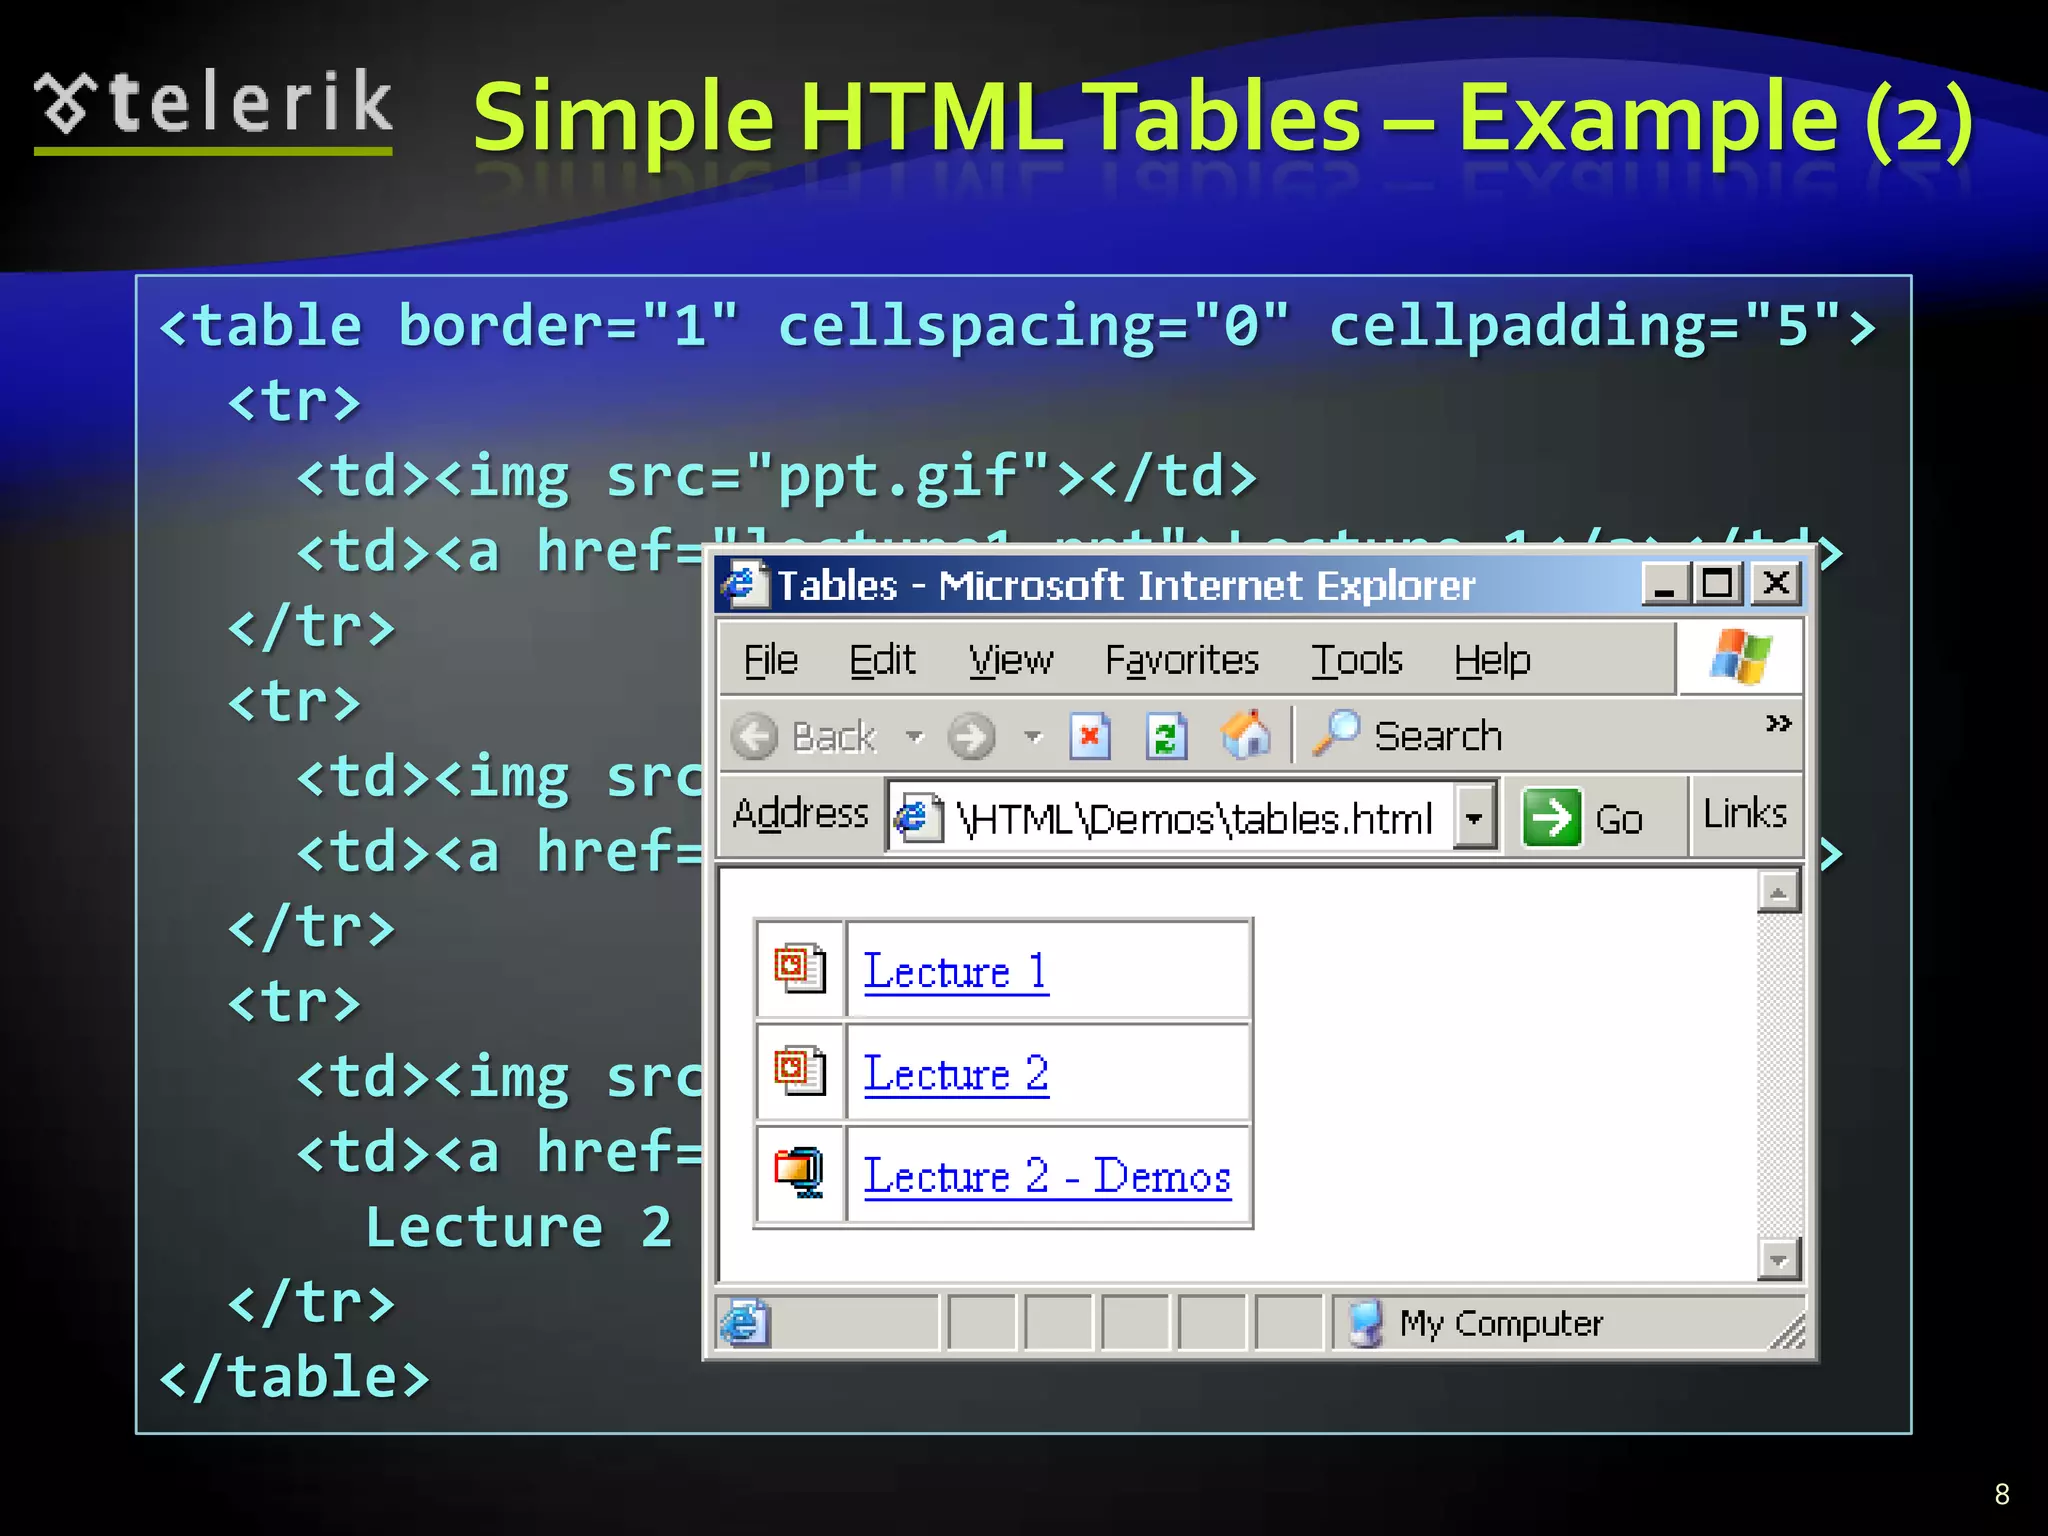Screen dimensions: 2048x1536
Task: Click the monitor icon beside Lecture 2 - Demos
Action: (799, 1172)
